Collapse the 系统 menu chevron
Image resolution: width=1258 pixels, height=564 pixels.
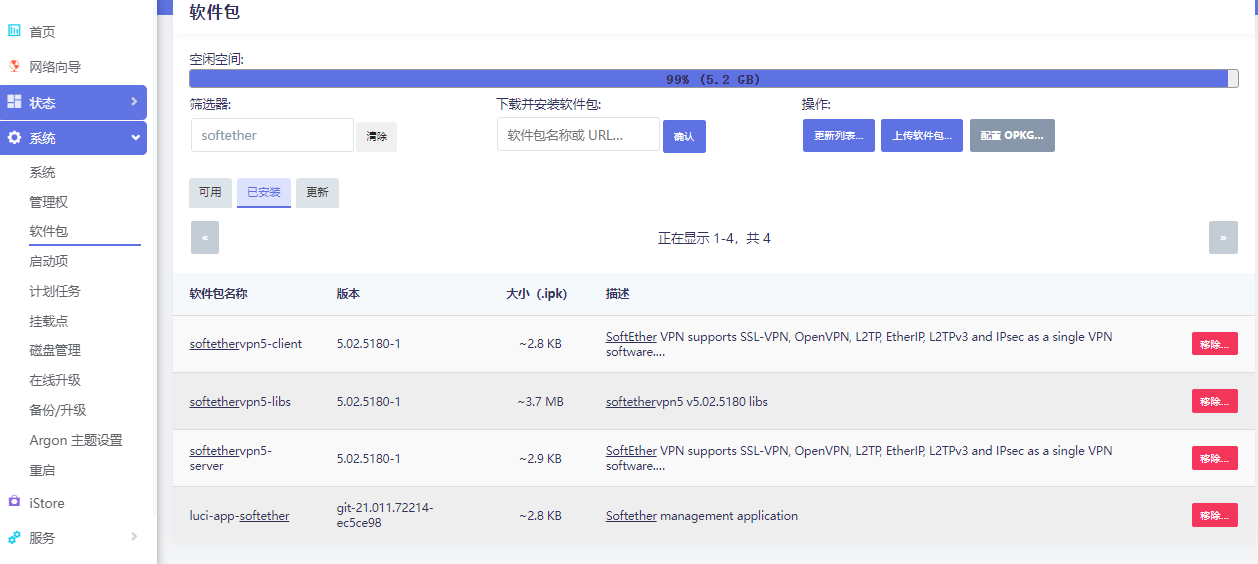[x=135, y=138]
